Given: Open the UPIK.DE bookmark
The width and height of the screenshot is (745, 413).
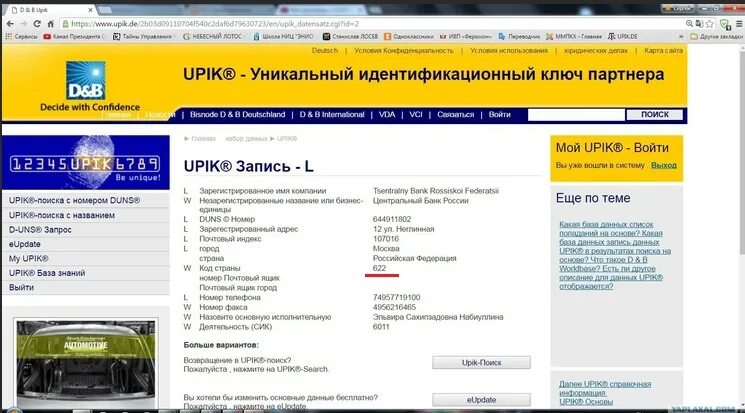Looking at the screenshot, I should [622, 37].
